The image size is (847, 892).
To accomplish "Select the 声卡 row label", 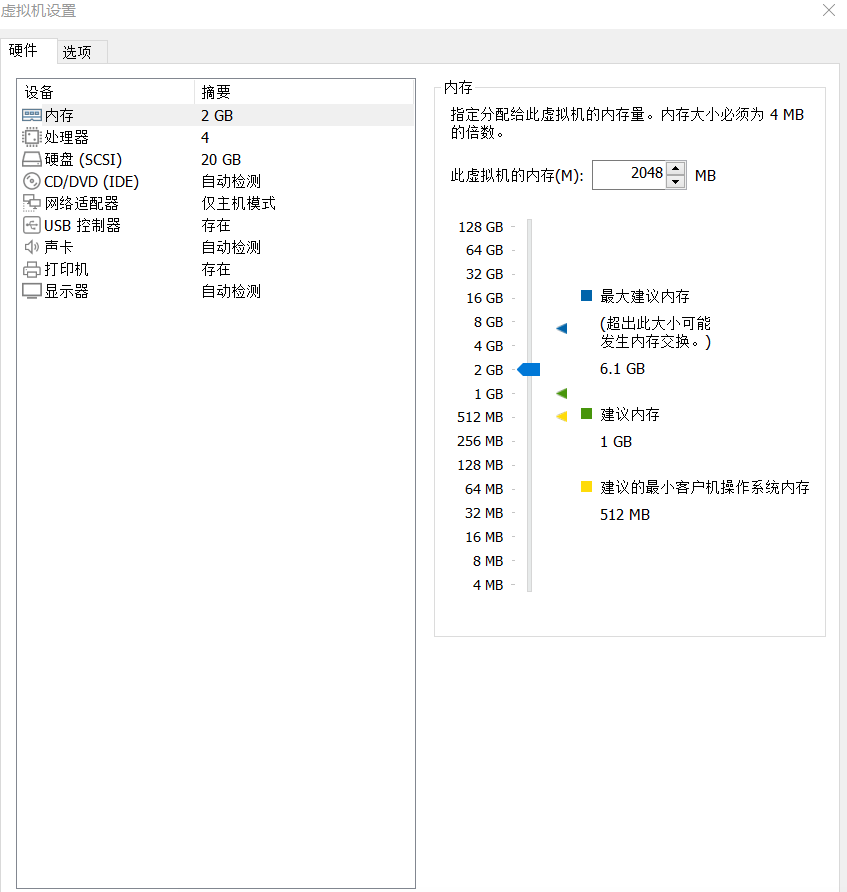I will 59,247.
